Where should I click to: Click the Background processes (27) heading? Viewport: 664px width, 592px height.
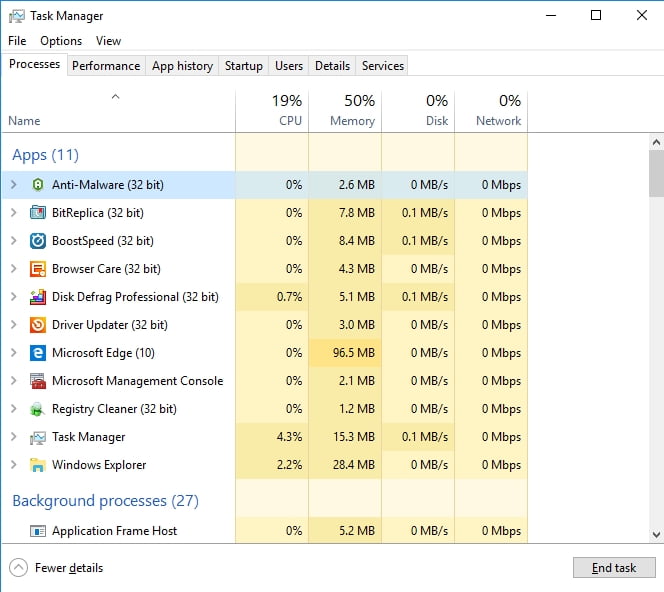click(105, 501)
